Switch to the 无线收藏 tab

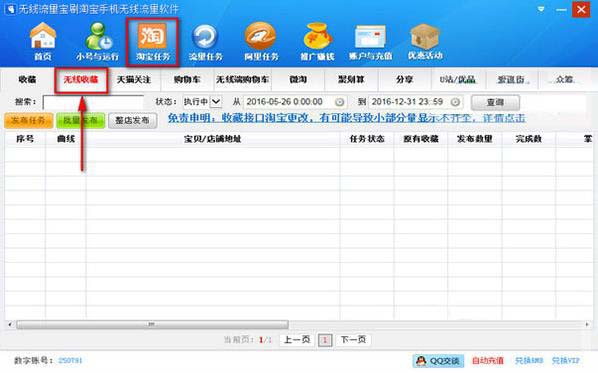(81, 80)
